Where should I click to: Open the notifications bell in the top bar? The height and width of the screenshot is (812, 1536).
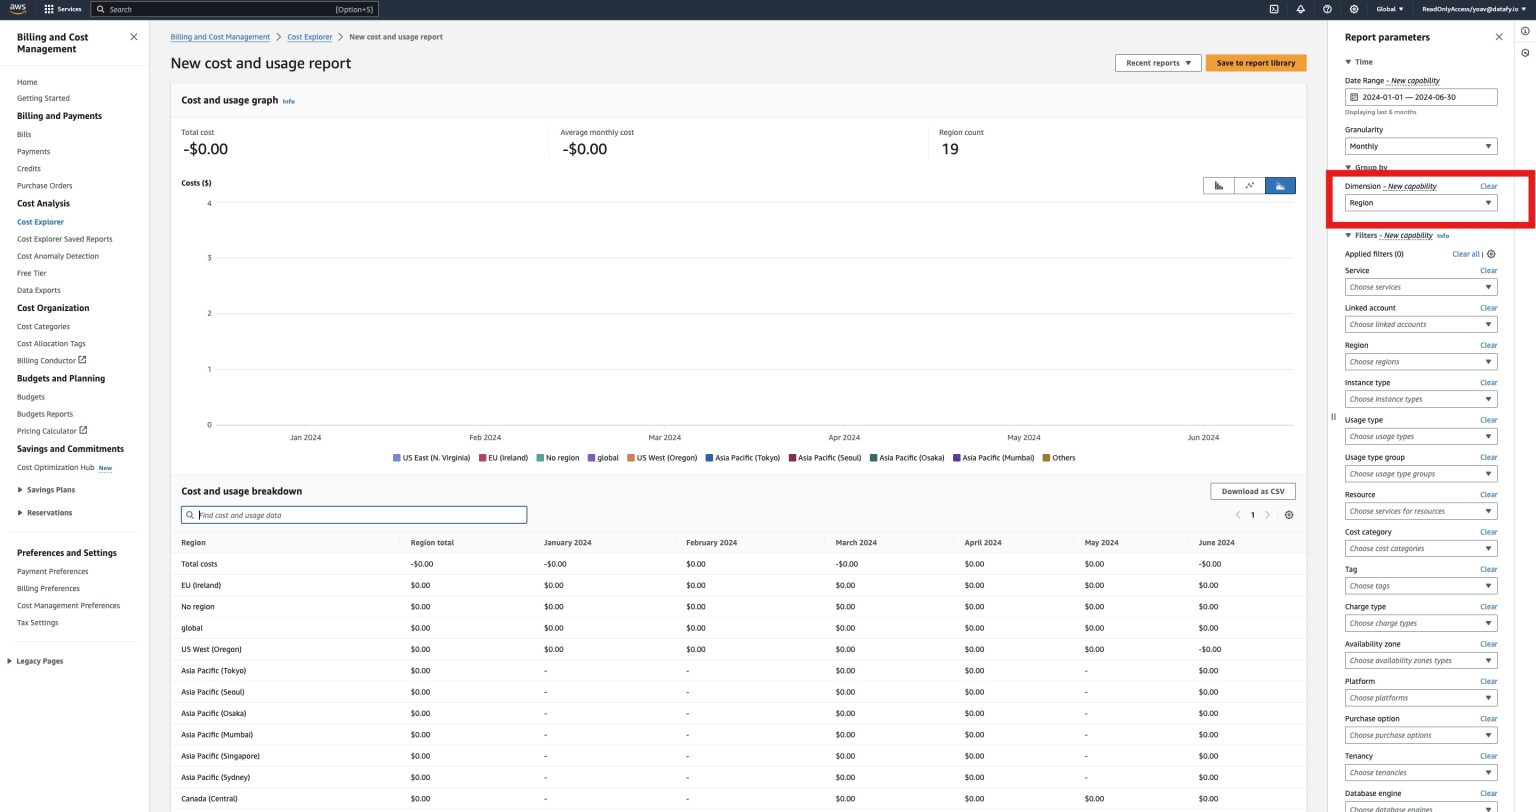pos(1300,9)
